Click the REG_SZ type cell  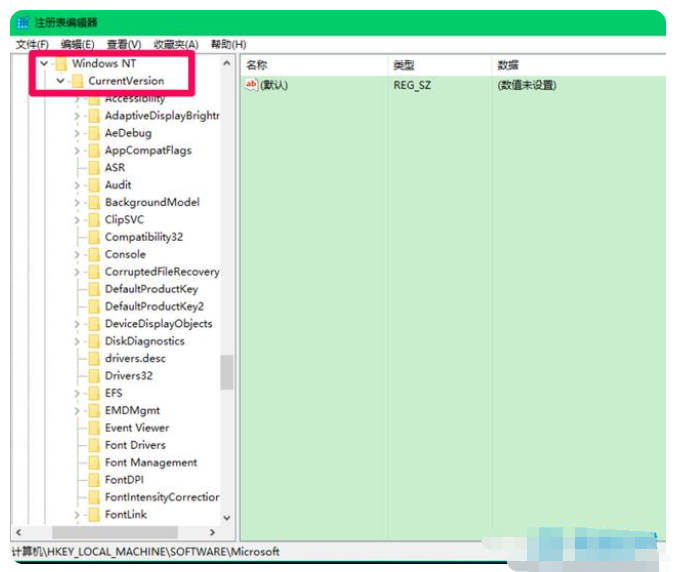click(x=412, y=85)
